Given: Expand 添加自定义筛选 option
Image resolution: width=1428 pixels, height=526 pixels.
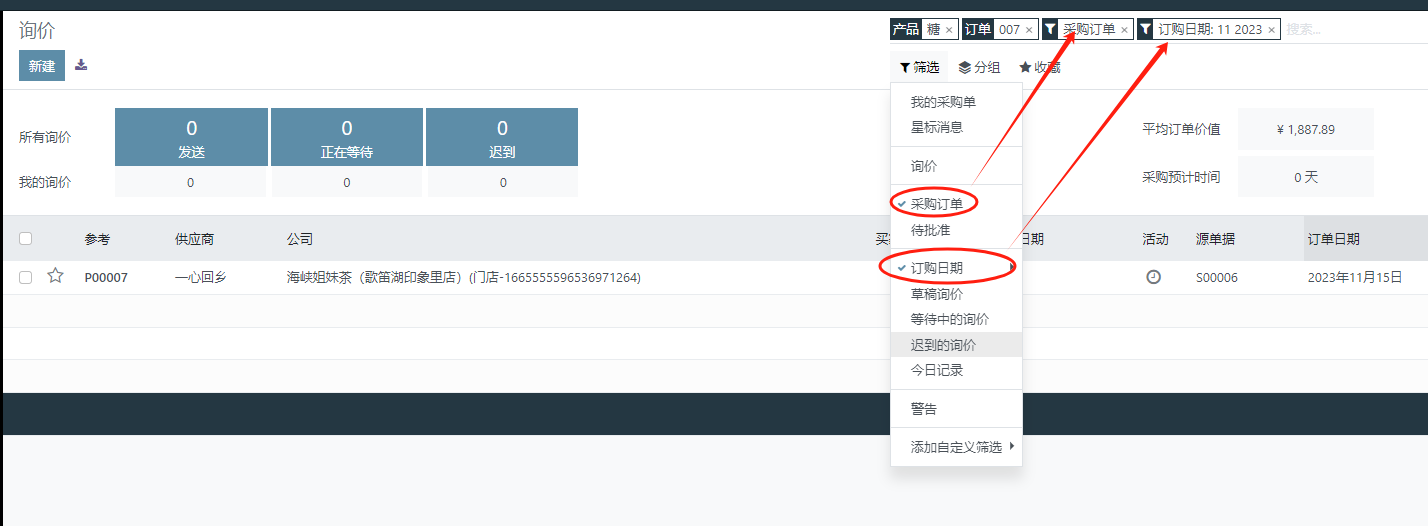Looking at the screenshot, I should click(956, 447).
